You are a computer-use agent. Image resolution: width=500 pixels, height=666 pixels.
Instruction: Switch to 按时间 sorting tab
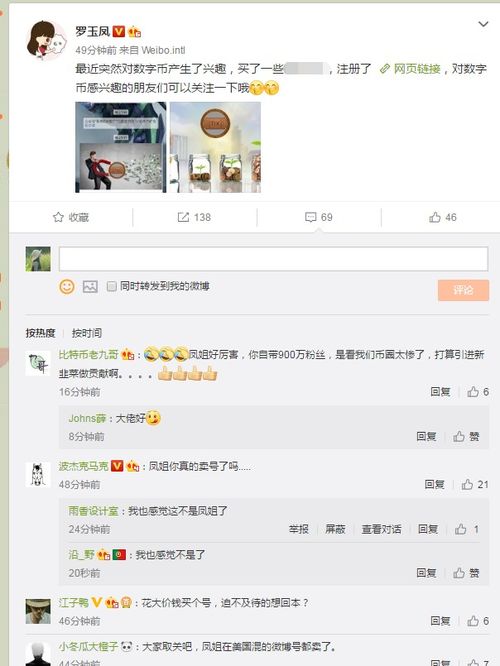pyautogui.click(x=87, y=333)
